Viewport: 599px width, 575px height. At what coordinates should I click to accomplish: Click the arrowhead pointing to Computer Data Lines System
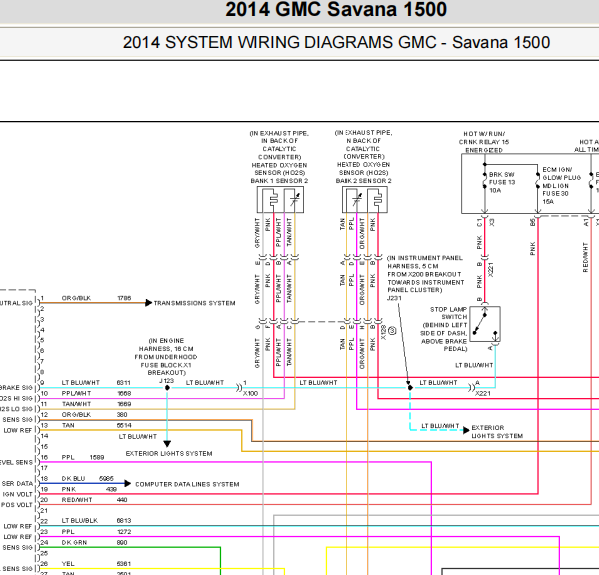pos(128,484)
